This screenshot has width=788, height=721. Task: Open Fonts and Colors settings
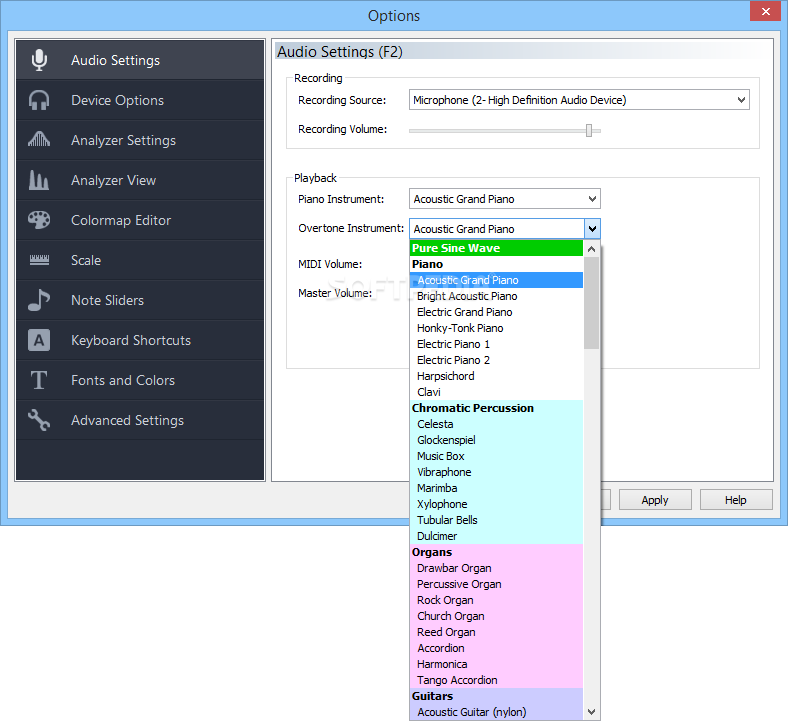[x=140, y=380]
